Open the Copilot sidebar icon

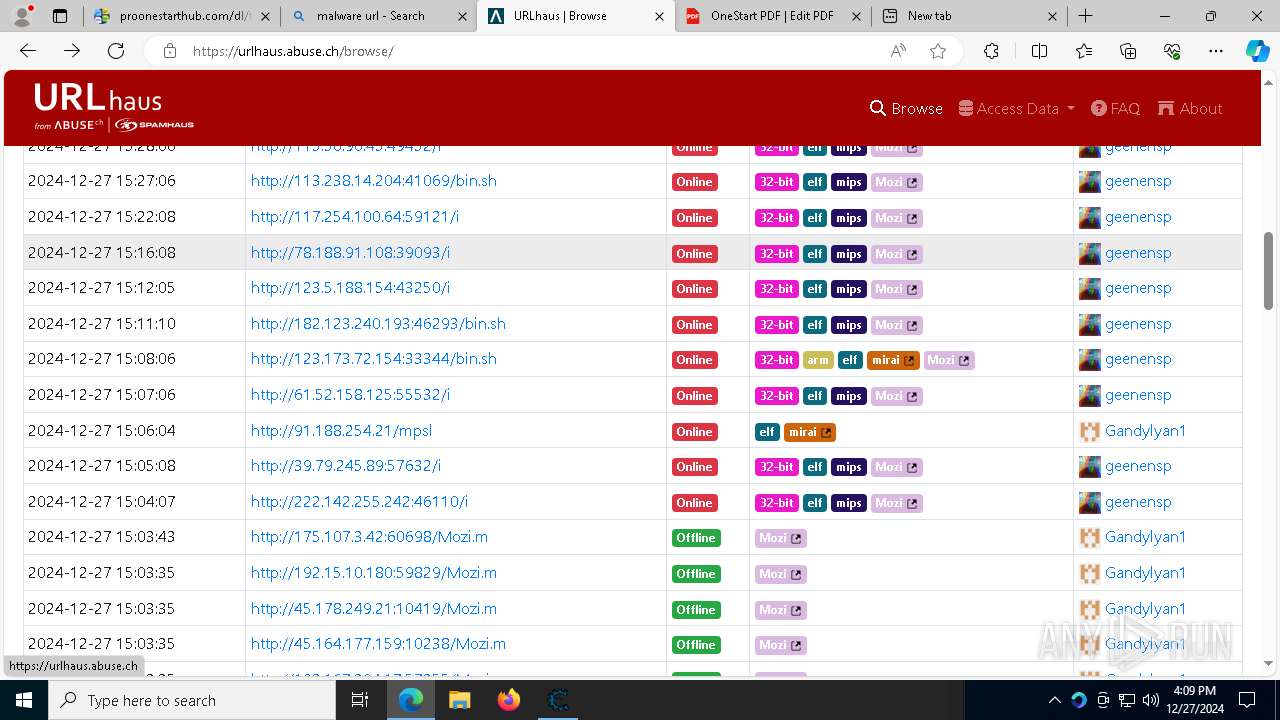tap(1257, 51)
